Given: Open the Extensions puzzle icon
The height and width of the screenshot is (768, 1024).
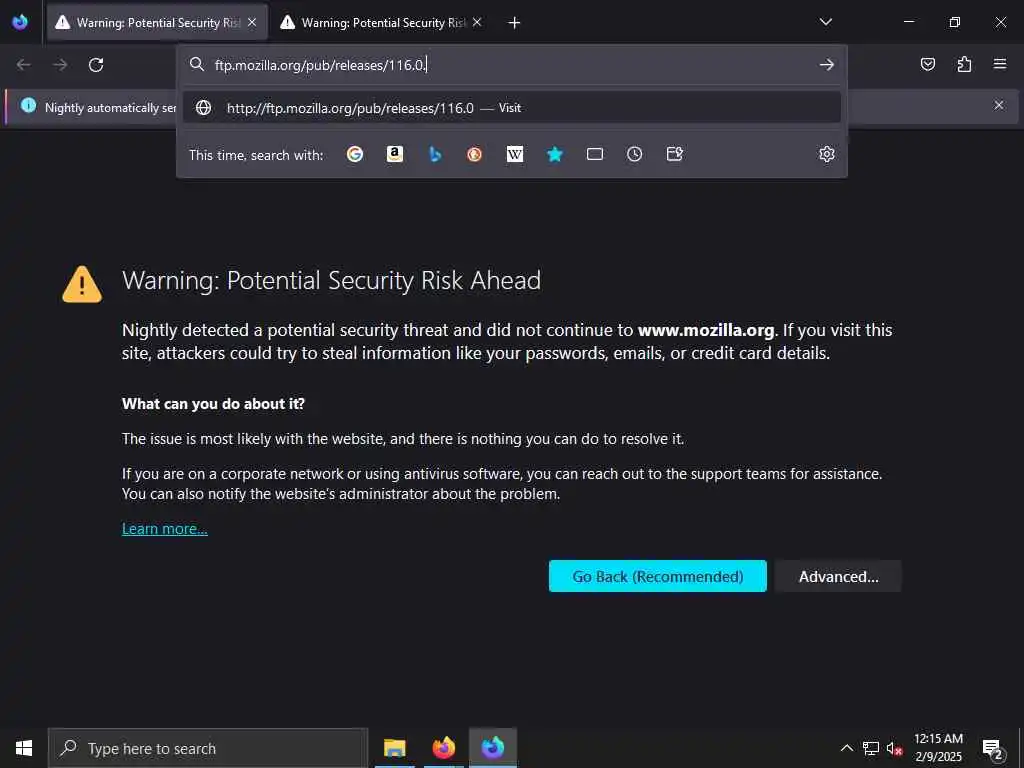Looking at the screenshot, I should pyautogui.click(x=964, y=64).
